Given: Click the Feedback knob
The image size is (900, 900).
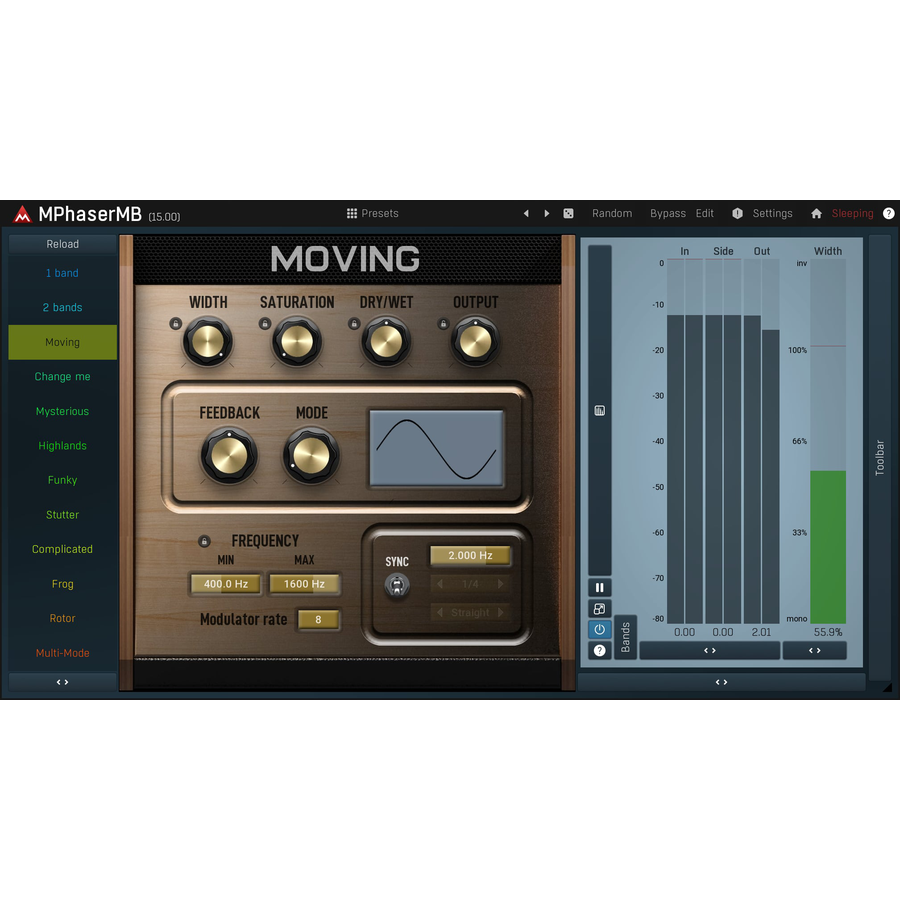Looking at the screenshot, I should [x=229, y=456].
